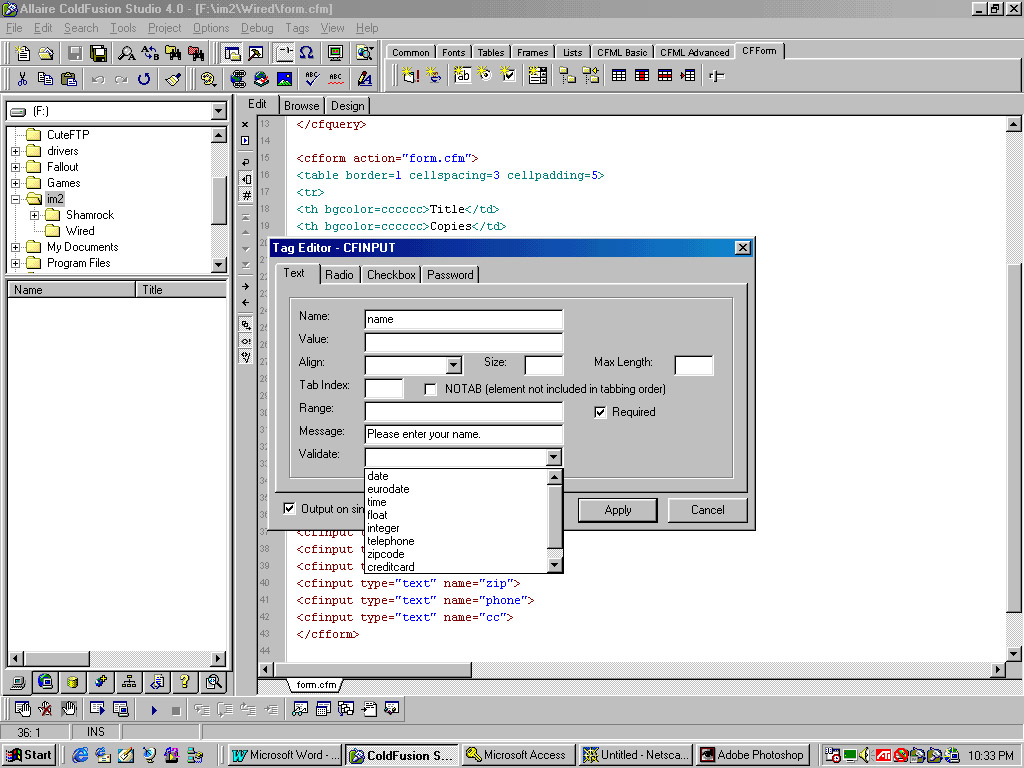Click the Cancel button
This screenshot has width=1024, height=768.
pyautogui.click(x=708, y=510)
